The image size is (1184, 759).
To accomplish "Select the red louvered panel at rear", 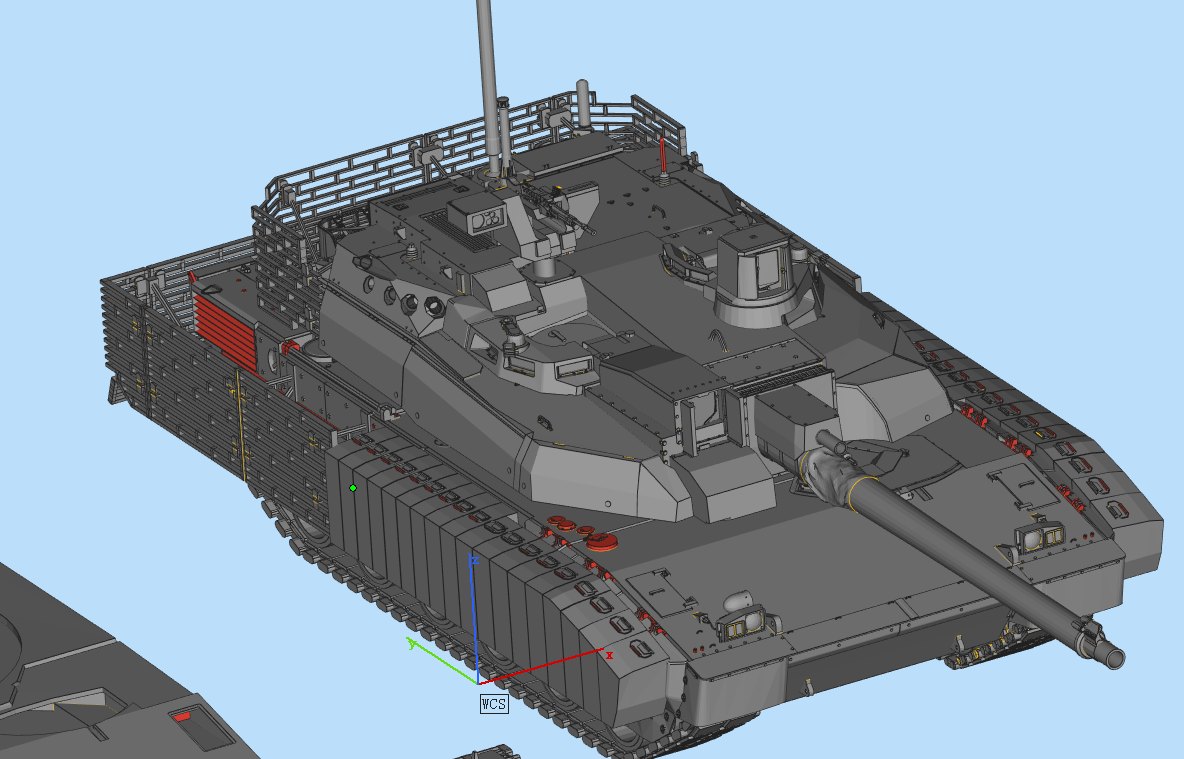I will [225, 333].
